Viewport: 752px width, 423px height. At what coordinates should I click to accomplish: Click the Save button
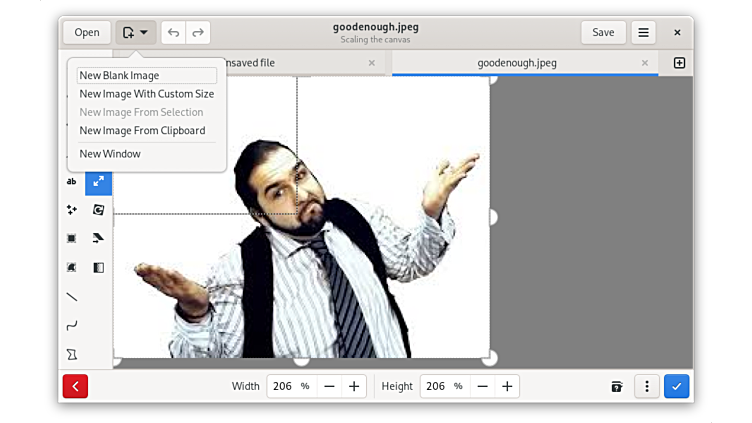[603, 32]
